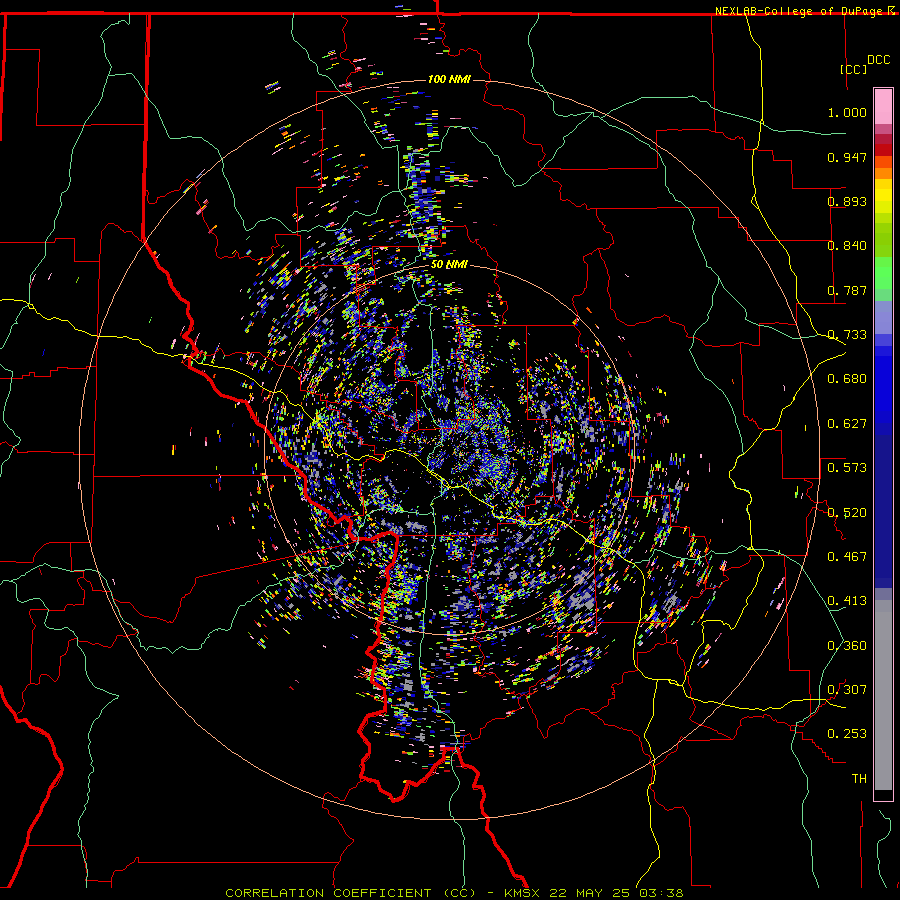The height and width of the screenshot is (900, 900).
Task: Click the KMSX station identifier
Action: pos(522,893)
